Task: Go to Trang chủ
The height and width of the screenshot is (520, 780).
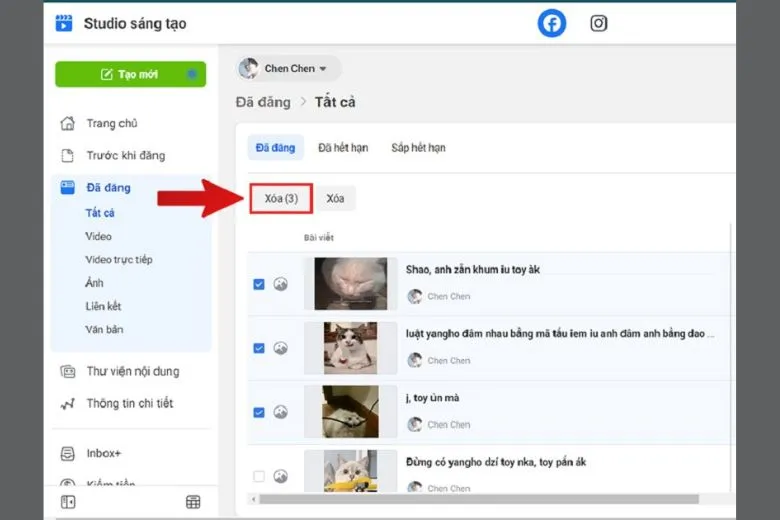Action: pyautogui.click(x=112, y=123)
